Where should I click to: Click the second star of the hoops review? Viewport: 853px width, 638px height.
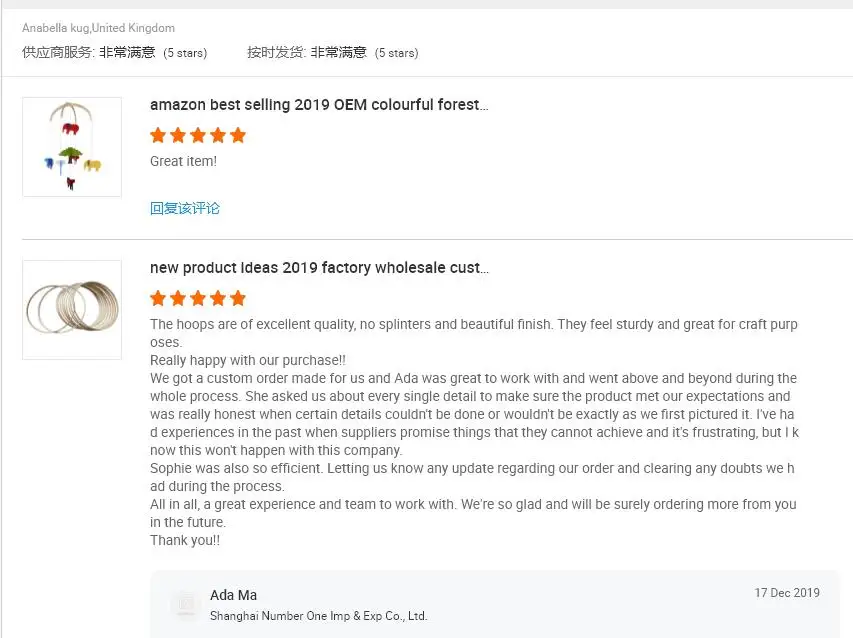tap(178, 298)
